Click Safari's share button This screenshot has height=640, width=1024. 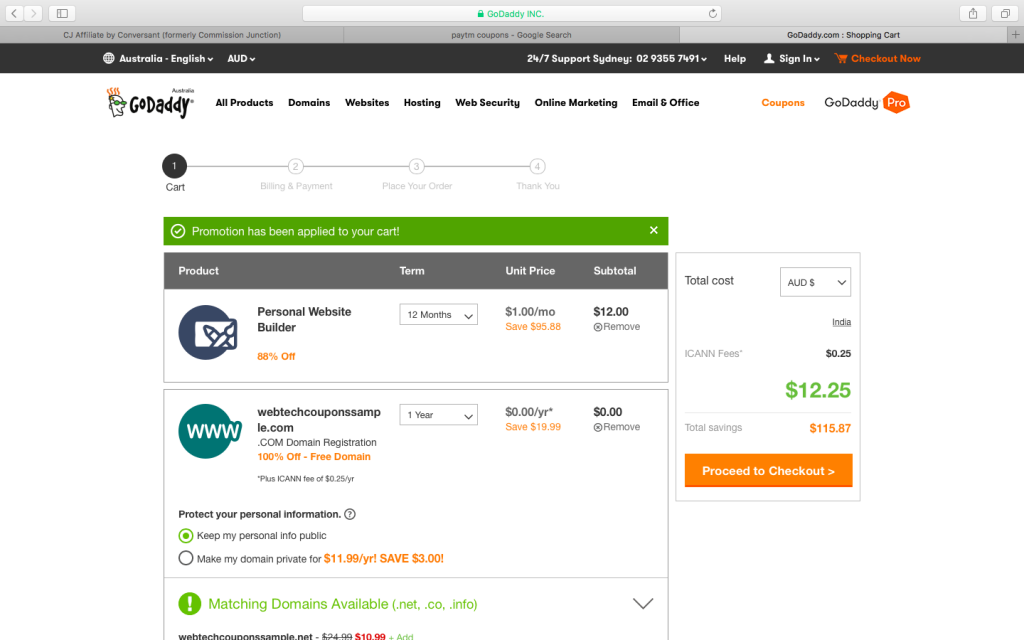click(971, 13)
